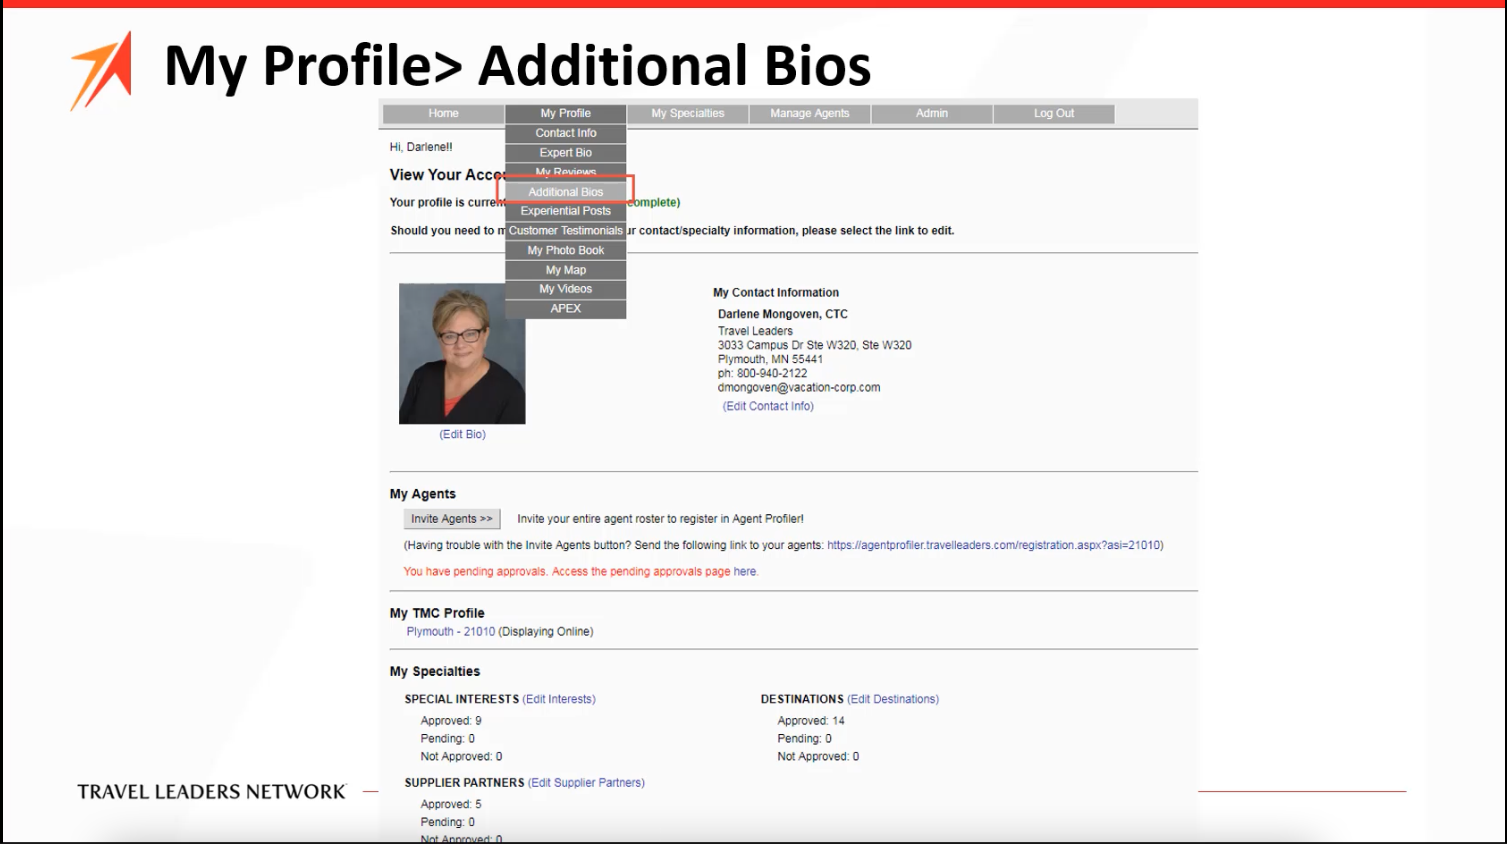This screenshot has width=1507, height=844.
Task: Click the Edit Bio link
Action: [463, 435]
